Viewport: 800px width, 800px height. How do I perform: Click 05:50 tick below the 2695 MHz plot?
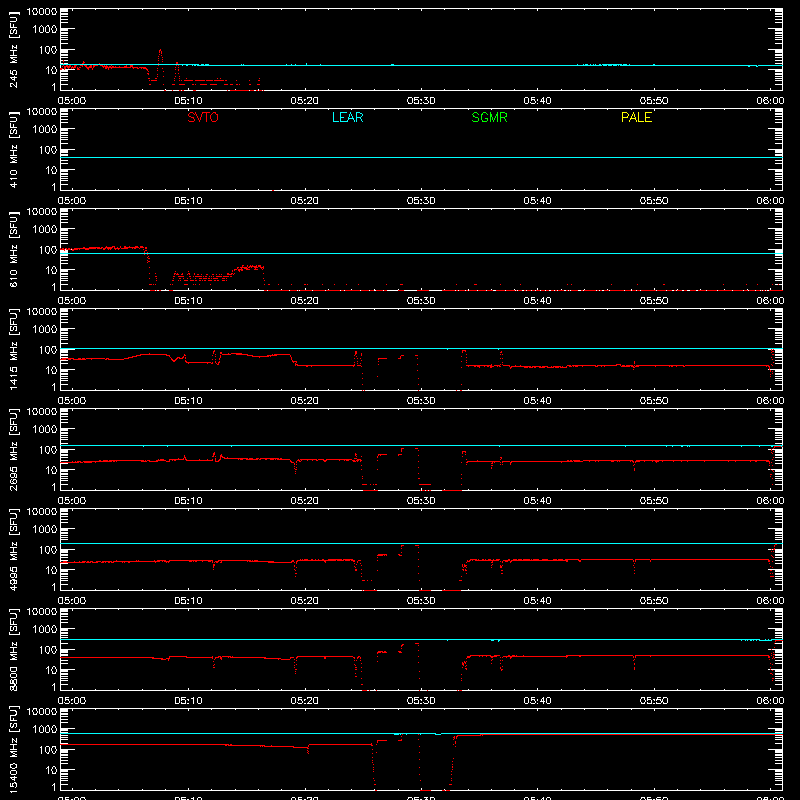(654, 501)
